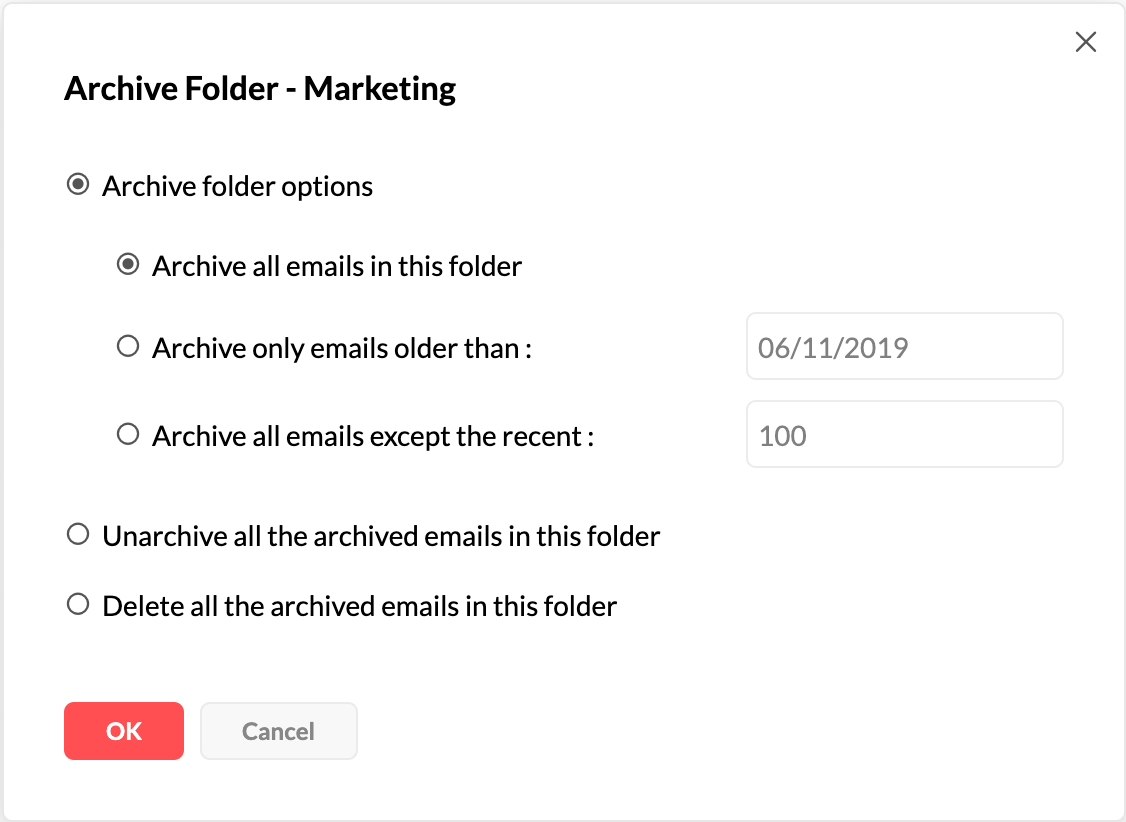The height and width of the screenshot is (822, 1126).
Task: Click the 'Unarchive all the archived emails' label
Action: pyautogui.click(x=381, y=536)
